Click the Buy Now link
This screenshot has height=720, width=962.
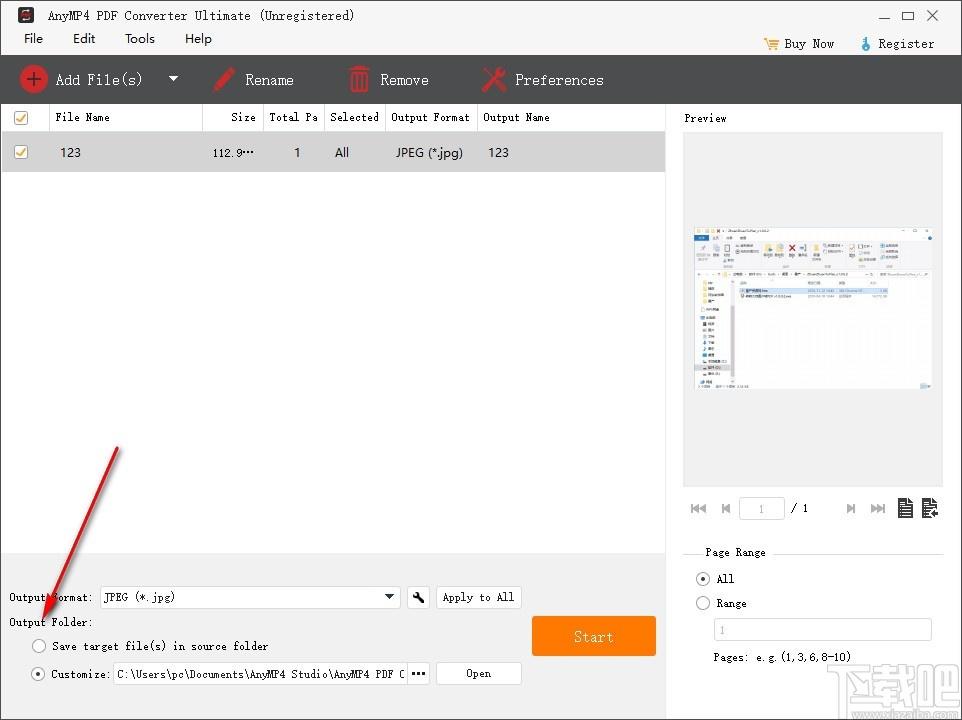809,44
